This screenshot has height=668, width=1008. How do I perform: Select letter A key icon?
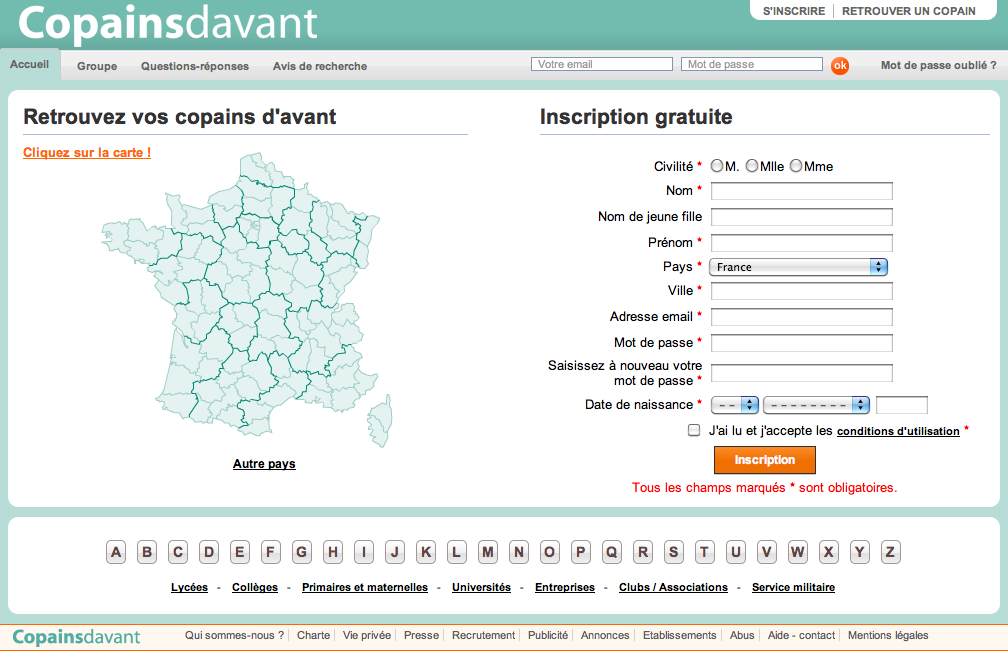[116, 552]
